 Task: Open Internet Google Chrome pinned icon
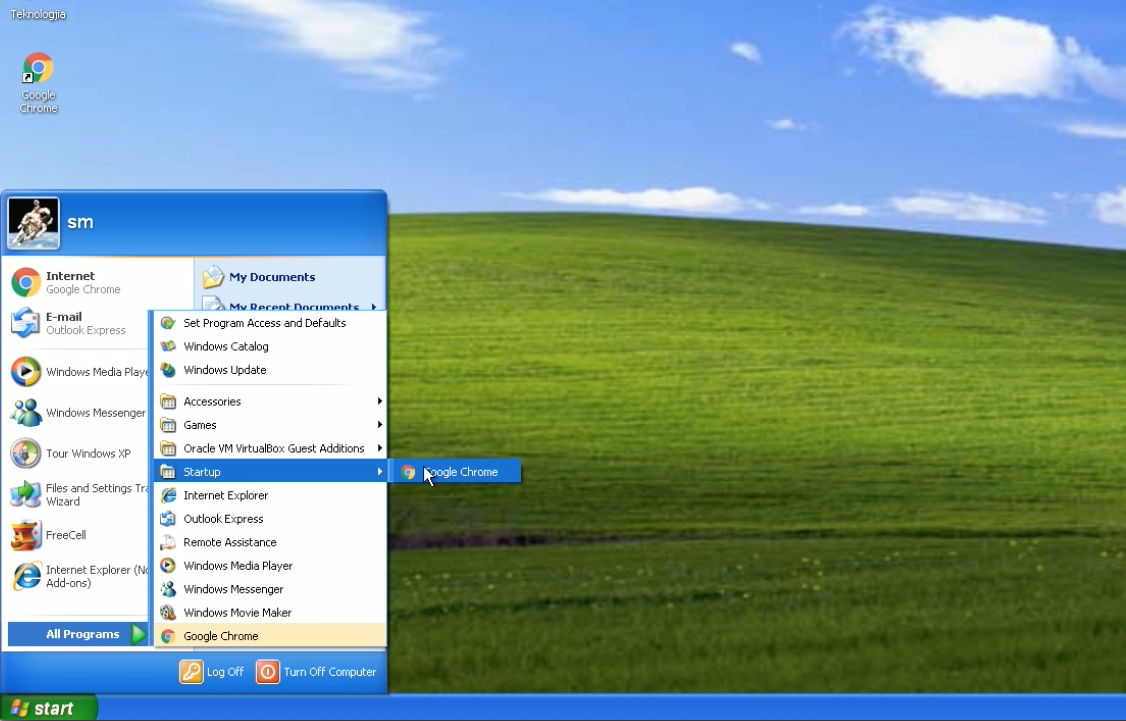click(26, 282)
